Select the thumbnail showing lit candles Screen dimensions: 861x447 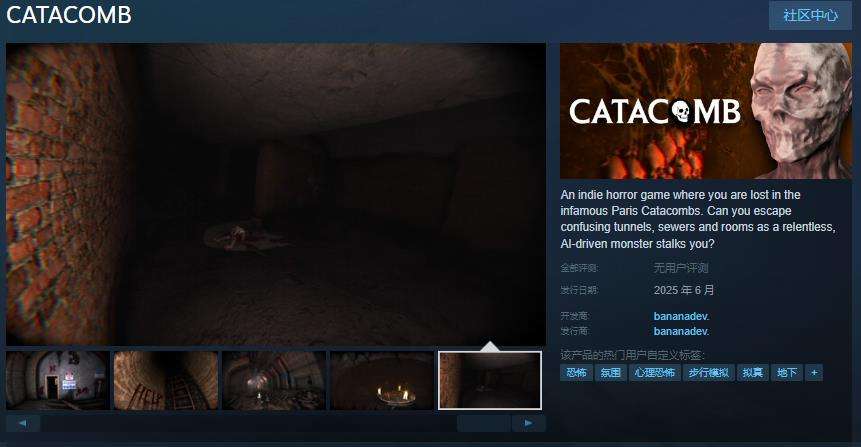click(382, 381)
